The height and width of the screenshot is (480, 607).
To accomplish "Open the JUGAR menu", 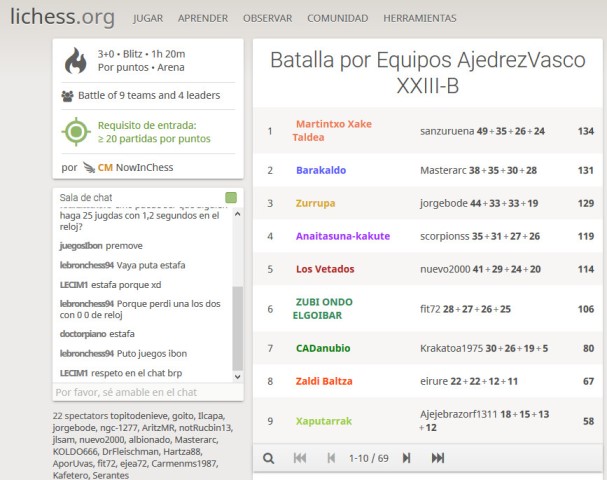I will point(148,18).
